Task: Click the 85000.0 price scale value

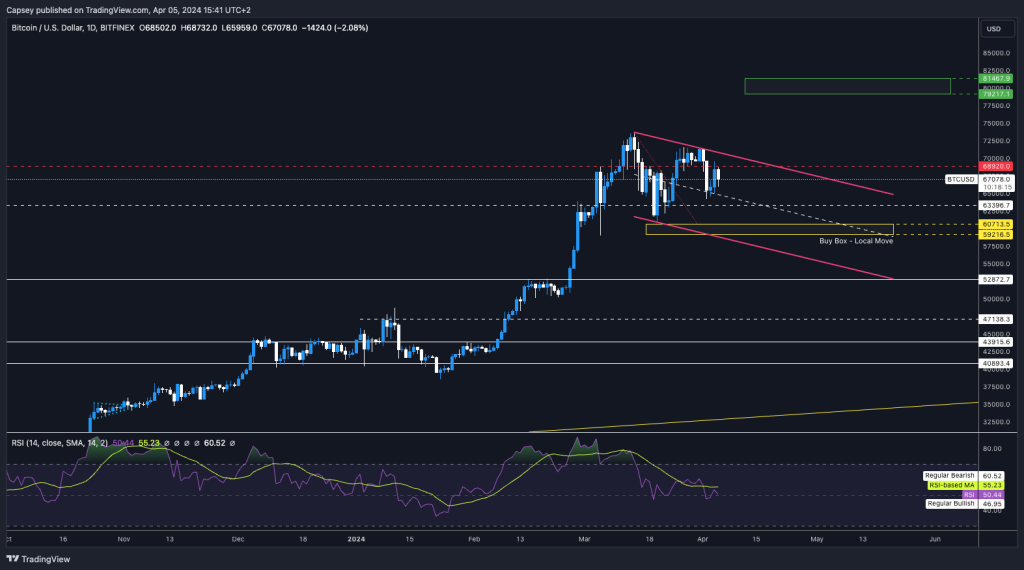Action: (x=997, y=54)
